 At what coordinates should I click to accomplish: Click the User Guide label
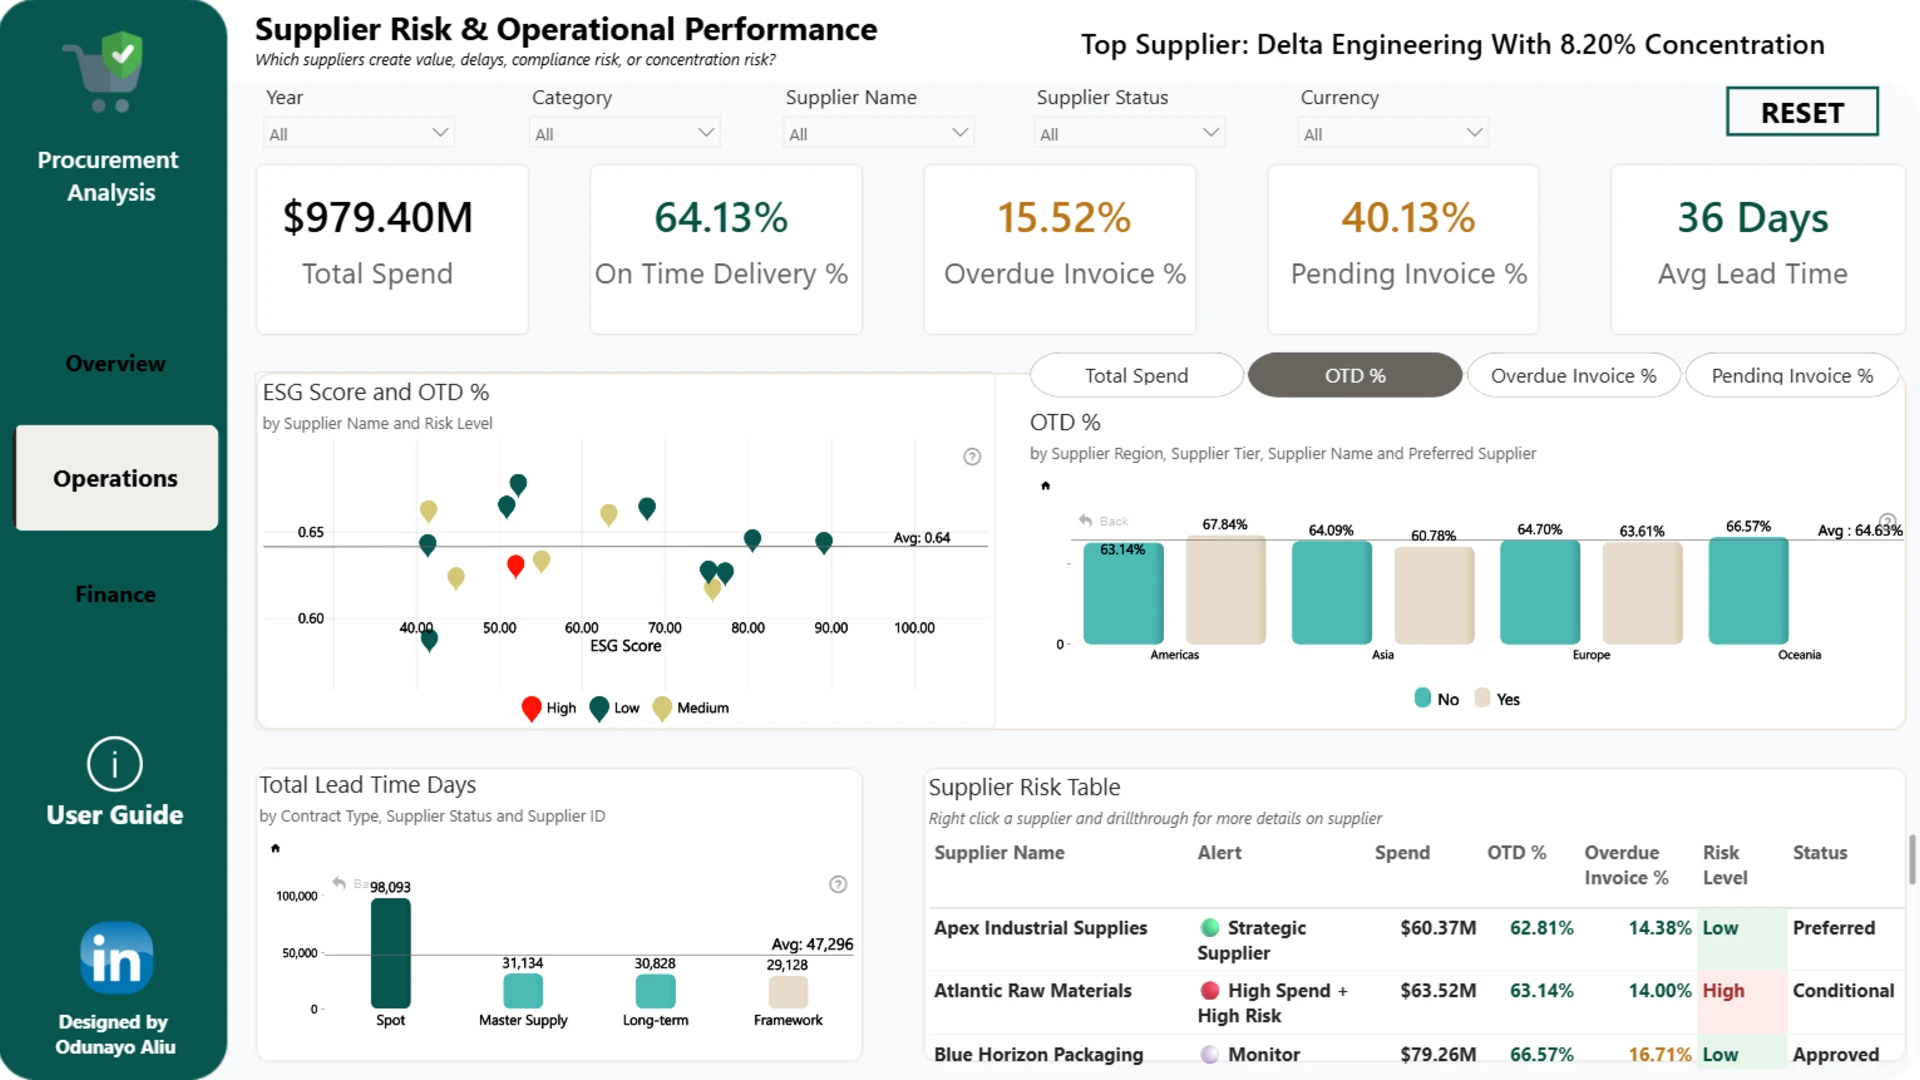pos(115,815)
